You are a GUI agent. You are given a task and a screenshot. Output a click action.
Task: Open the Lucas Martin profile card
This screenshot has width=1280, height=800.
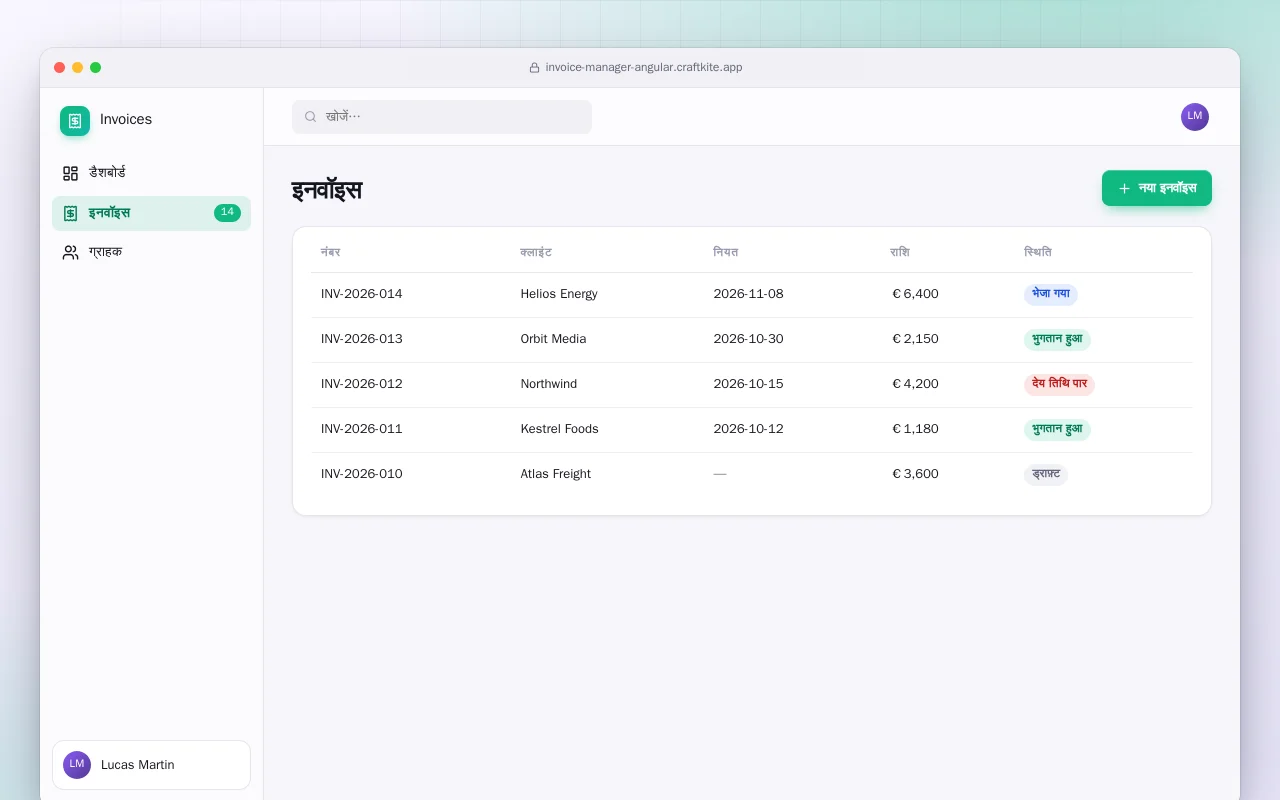(x=151, y=765)
